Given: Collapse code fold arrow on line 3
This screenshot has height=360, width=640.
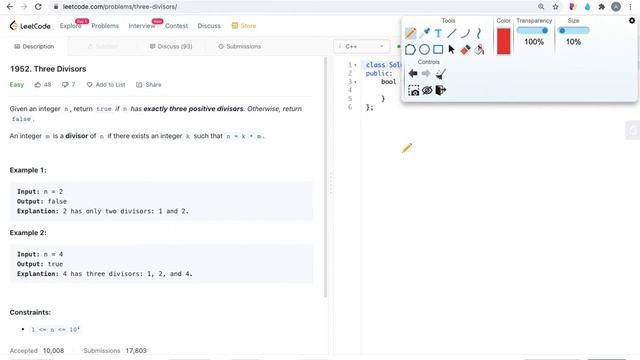Looking at the screenshot, I should [355, 82].
